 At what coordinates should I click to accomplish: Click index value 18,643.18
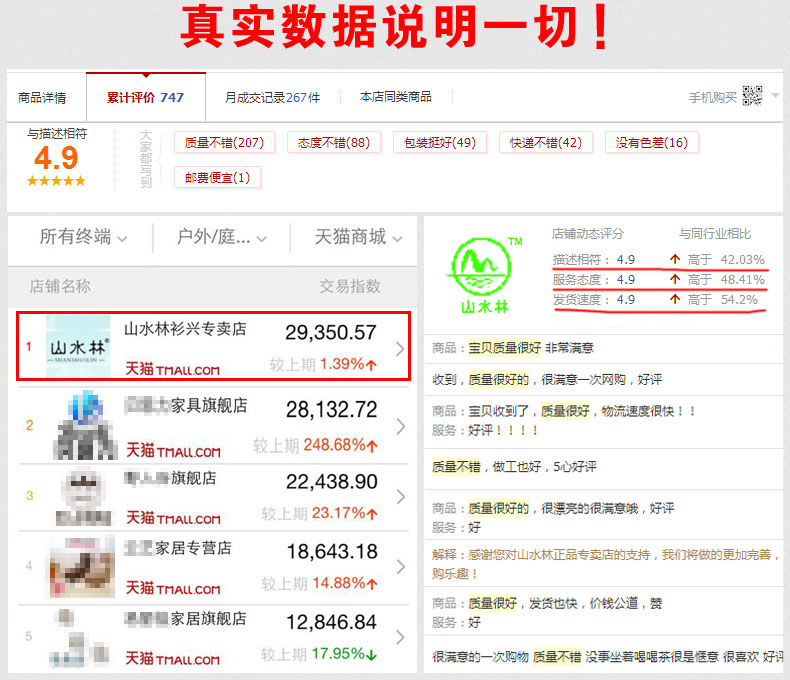332,552
